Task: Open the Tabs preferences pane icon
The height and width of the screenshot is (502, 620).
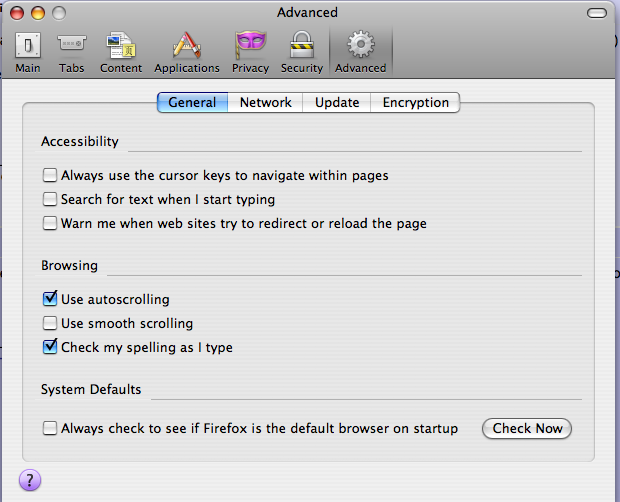Action: [x=72, y=43]
